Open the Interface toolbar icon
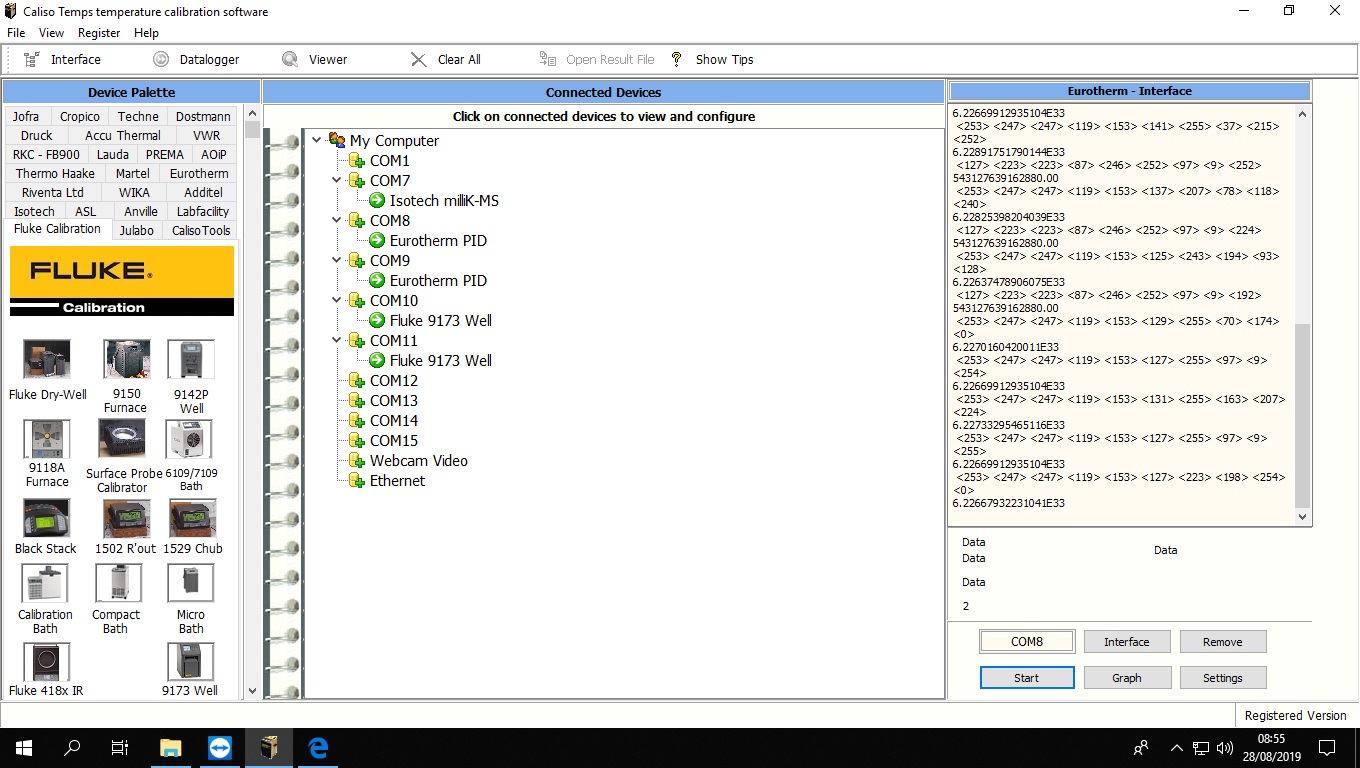The height and width of the screenshot is (768, 1360). tap(32, 59)
